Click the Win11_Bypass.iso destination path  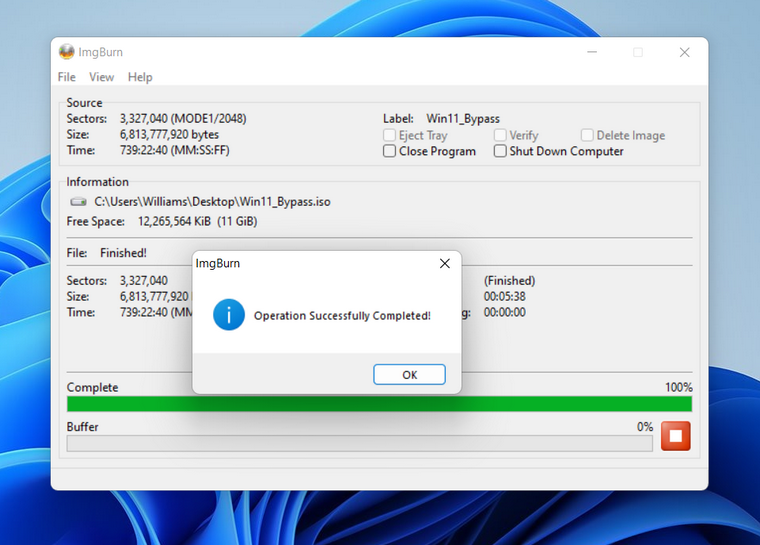tap(212, 202)
